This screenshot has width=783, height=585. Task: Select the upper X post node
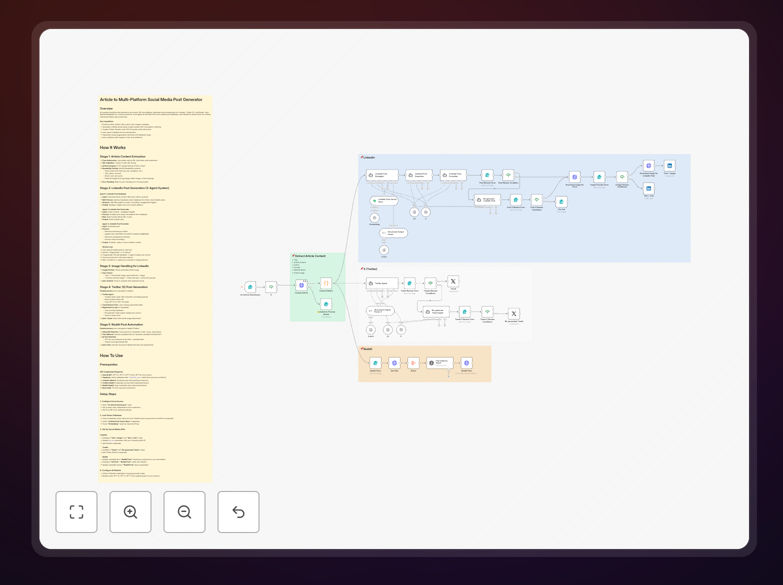point(453,282)
